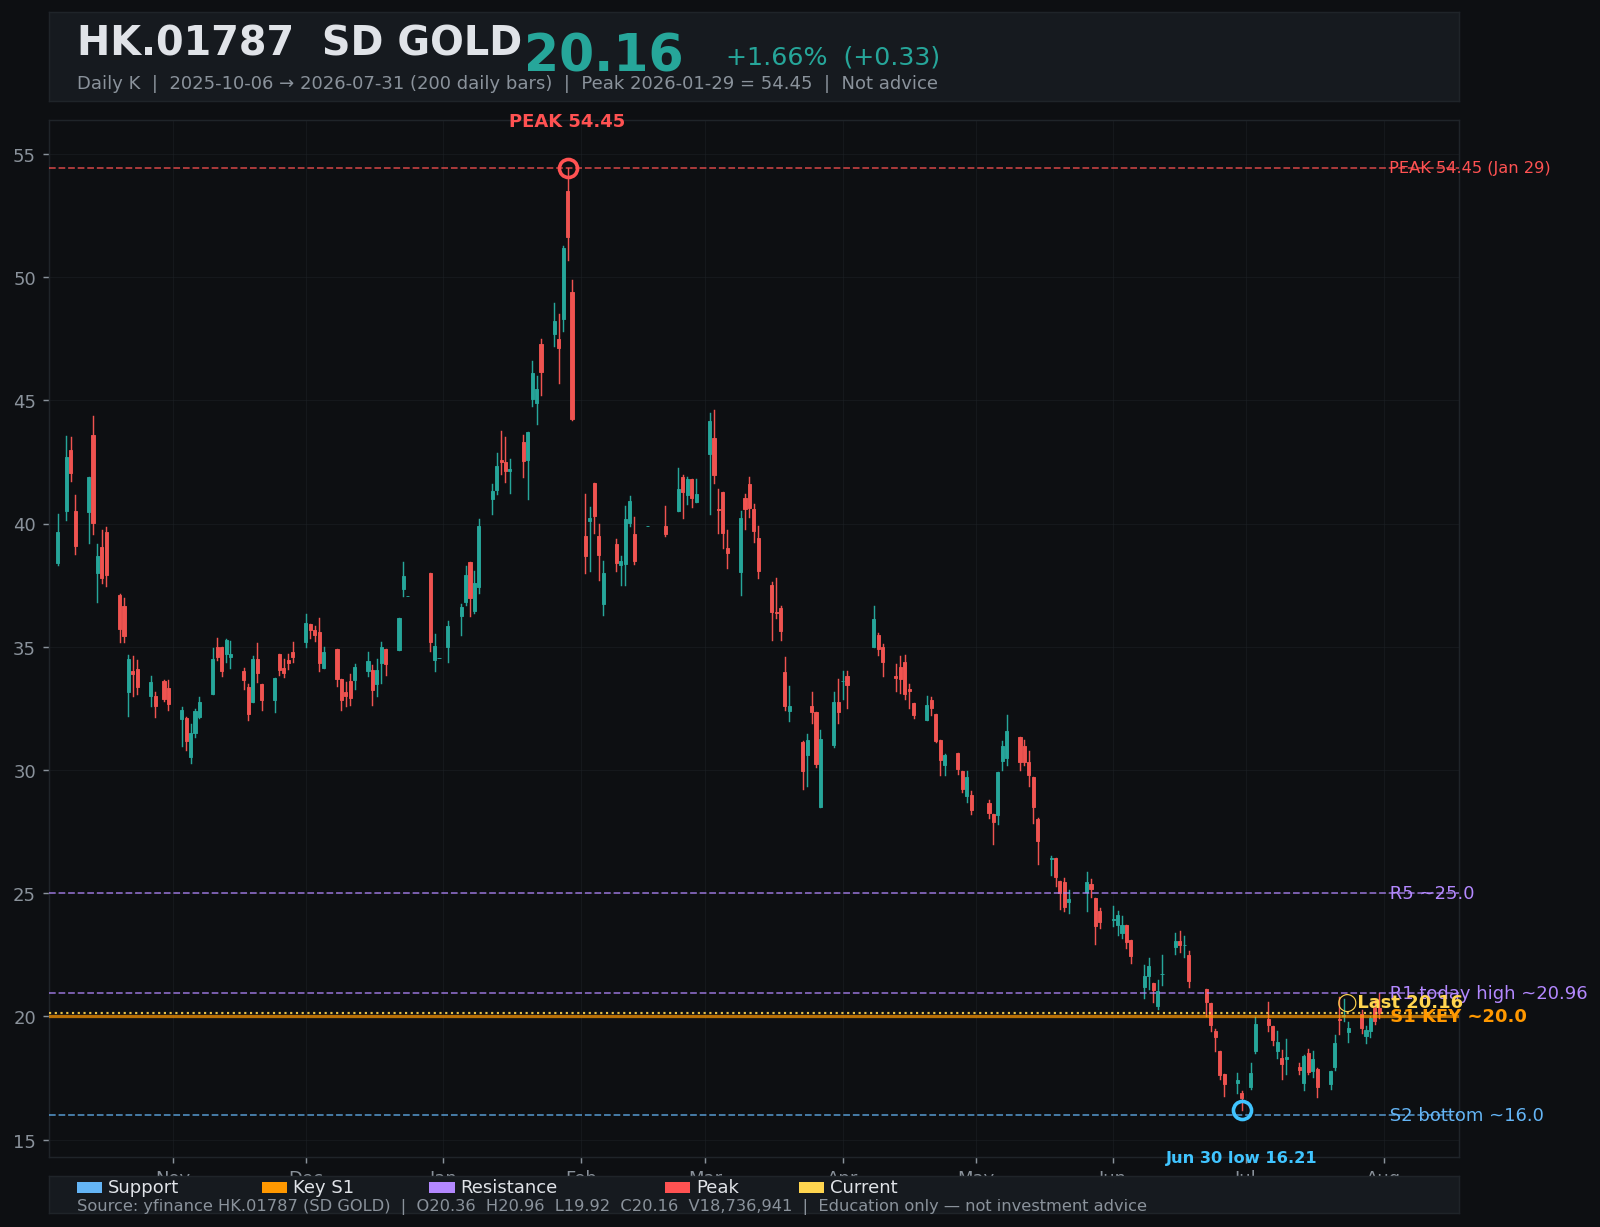The width and height of the screenshot is (1600, 1227).
Task: Click the "V18,736,941" volume figure
Action: [x=740, y=1206]
